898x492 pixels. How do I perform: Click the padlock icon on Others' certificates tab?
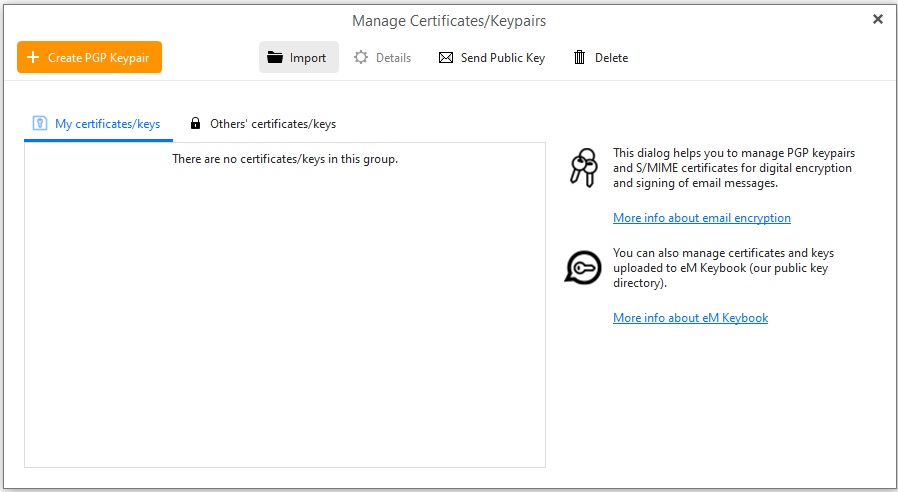point(195,123)
